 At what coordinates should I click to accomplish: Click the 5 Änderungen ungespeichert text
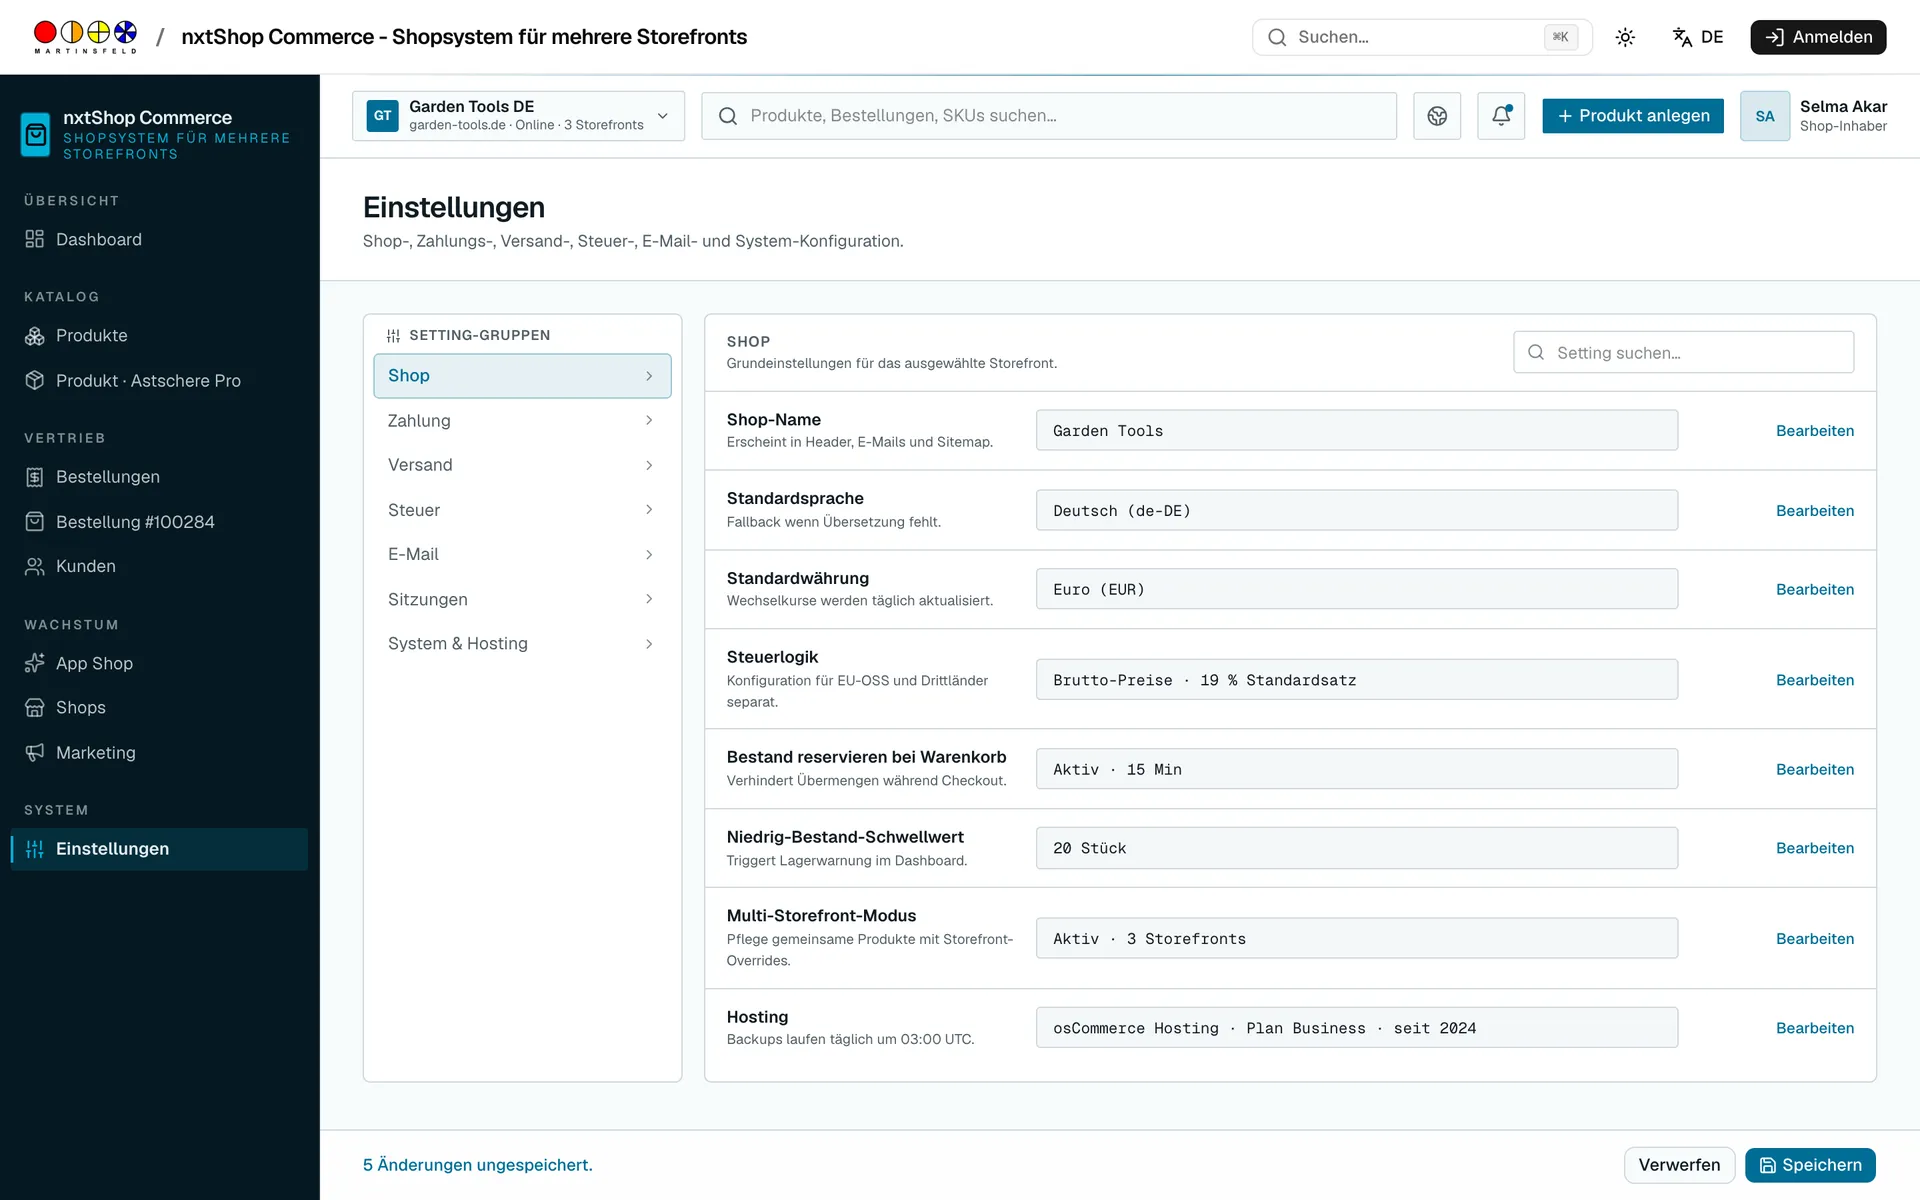[x=477, y=1165]
